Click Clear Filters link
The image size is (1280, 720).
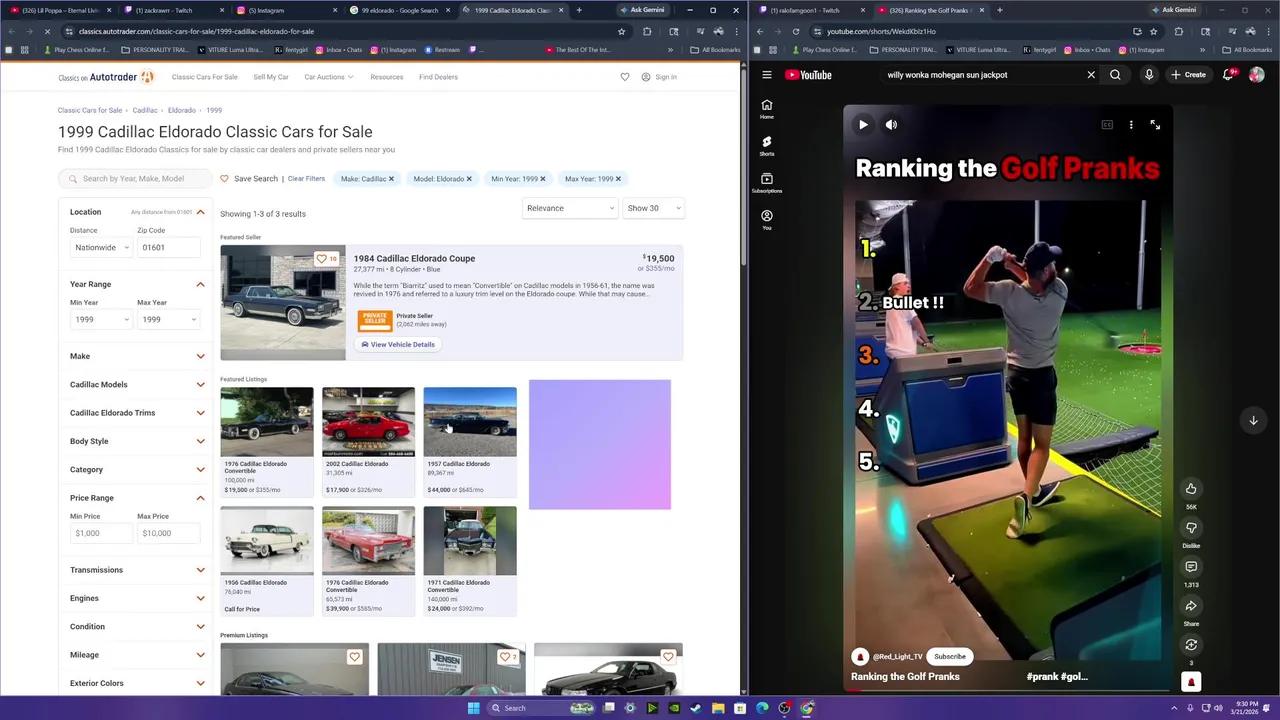(x=306, y=179)
